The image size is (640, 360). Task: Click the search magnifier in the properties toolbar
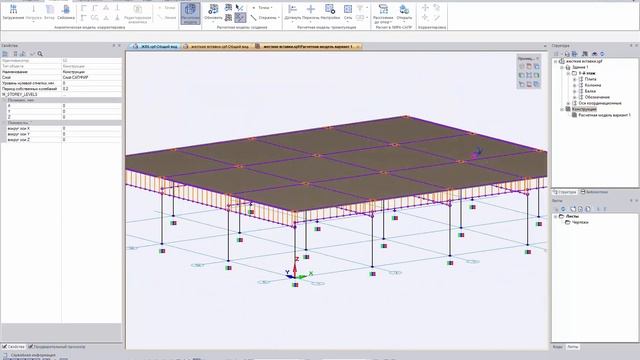tap(40, 53)
